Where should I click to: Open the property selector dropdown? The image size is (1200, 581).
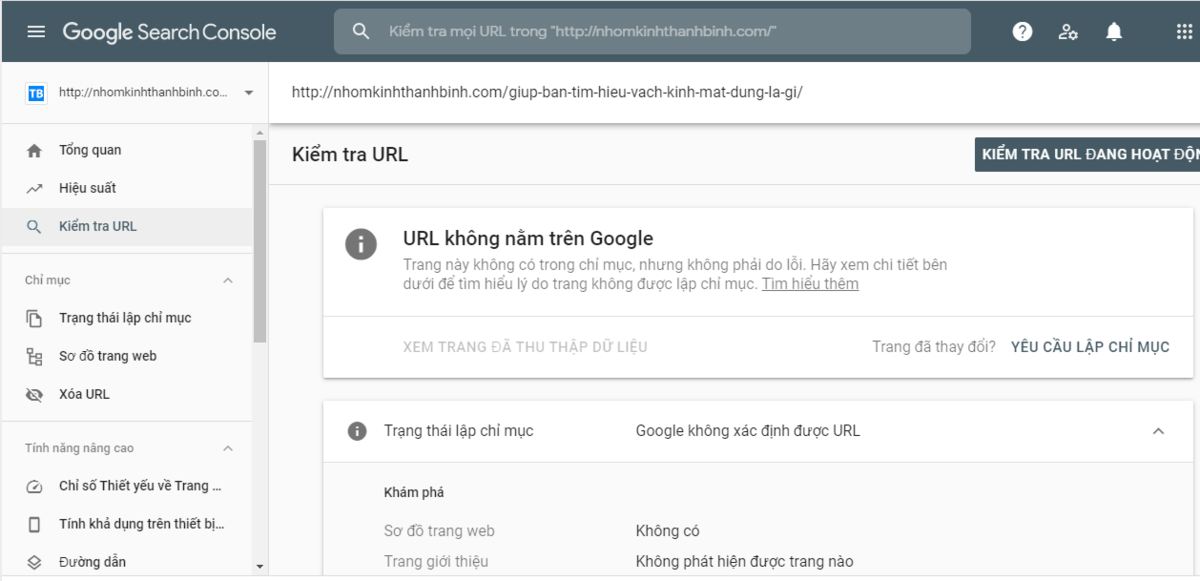[248, 93]
